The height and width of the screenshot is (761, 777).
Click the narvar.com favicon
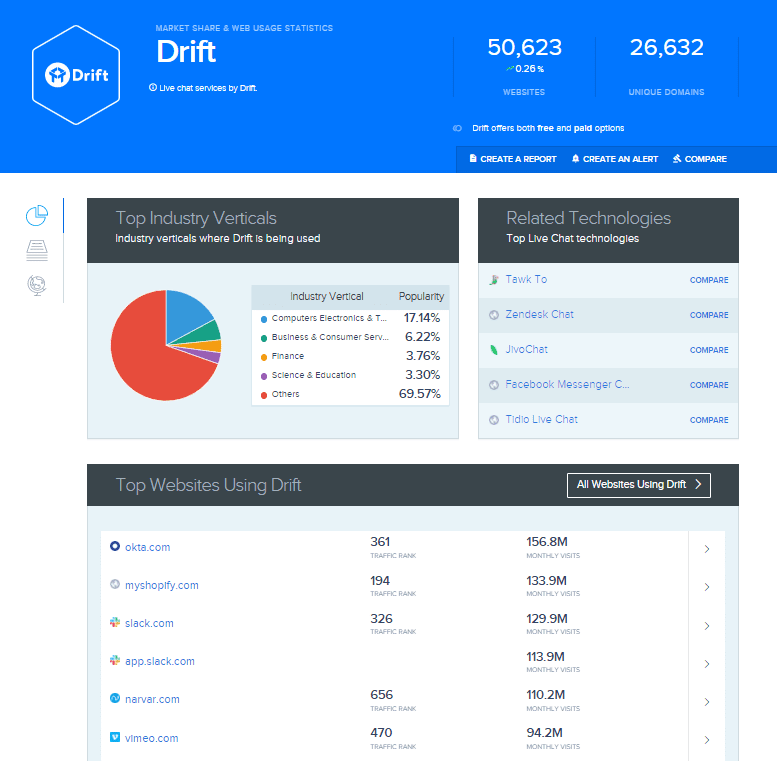pos(115,698)
